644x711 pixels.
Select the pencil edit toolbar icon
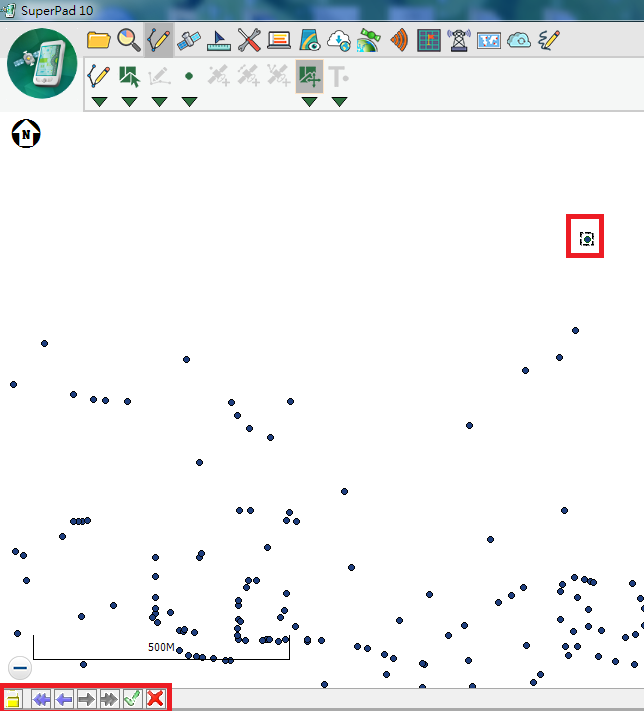click(158, 40)
